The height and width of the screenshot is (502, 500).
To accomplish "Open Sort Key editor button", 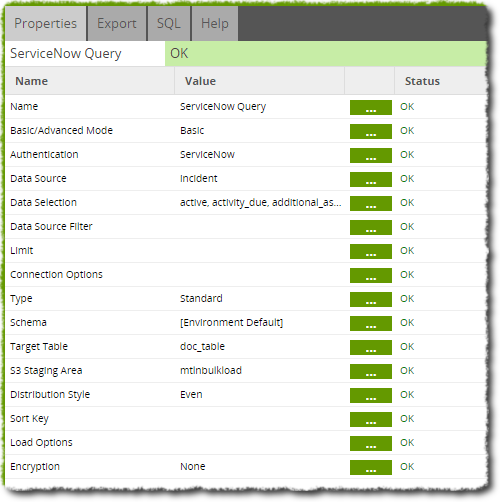I will point(371,420).
